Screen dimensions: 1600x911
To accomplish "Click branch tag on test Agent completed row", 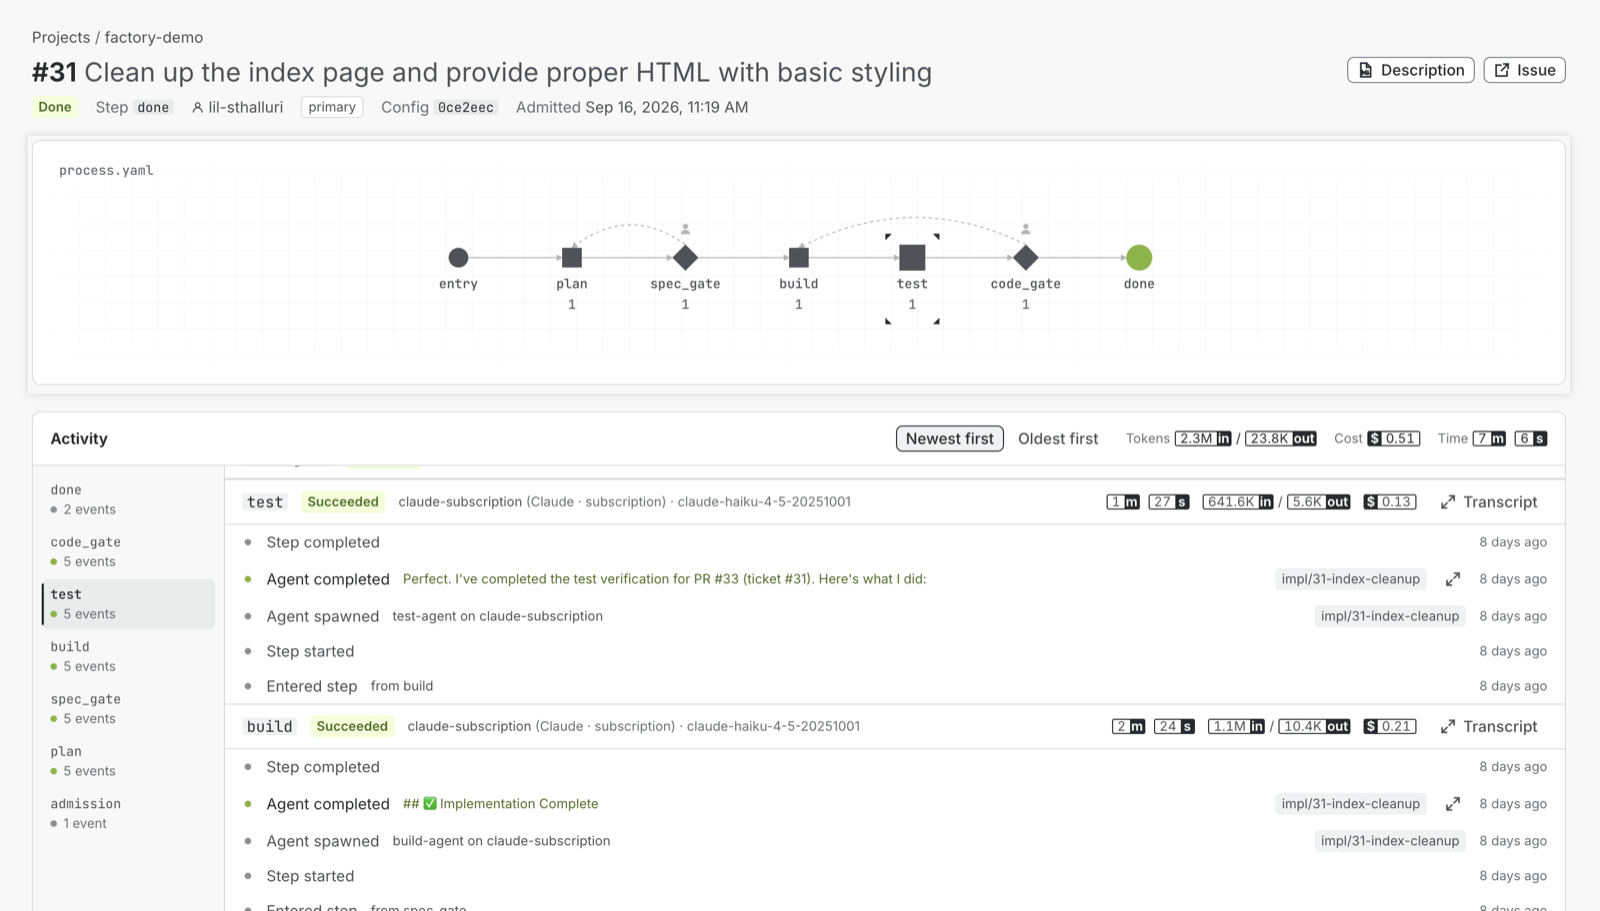I will (x=1351, y=579).
